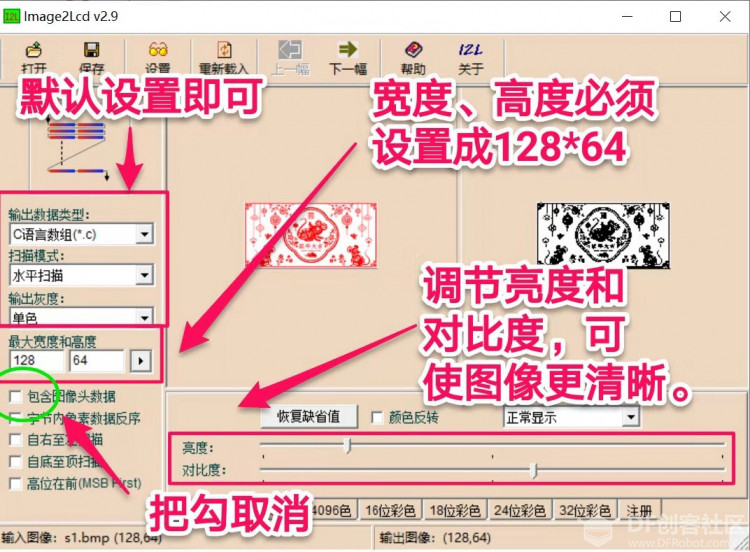The height and width of the screenshot is (552, 750).
Task: Switch to 4096色 tab
Action: click(x=332, y=510)
